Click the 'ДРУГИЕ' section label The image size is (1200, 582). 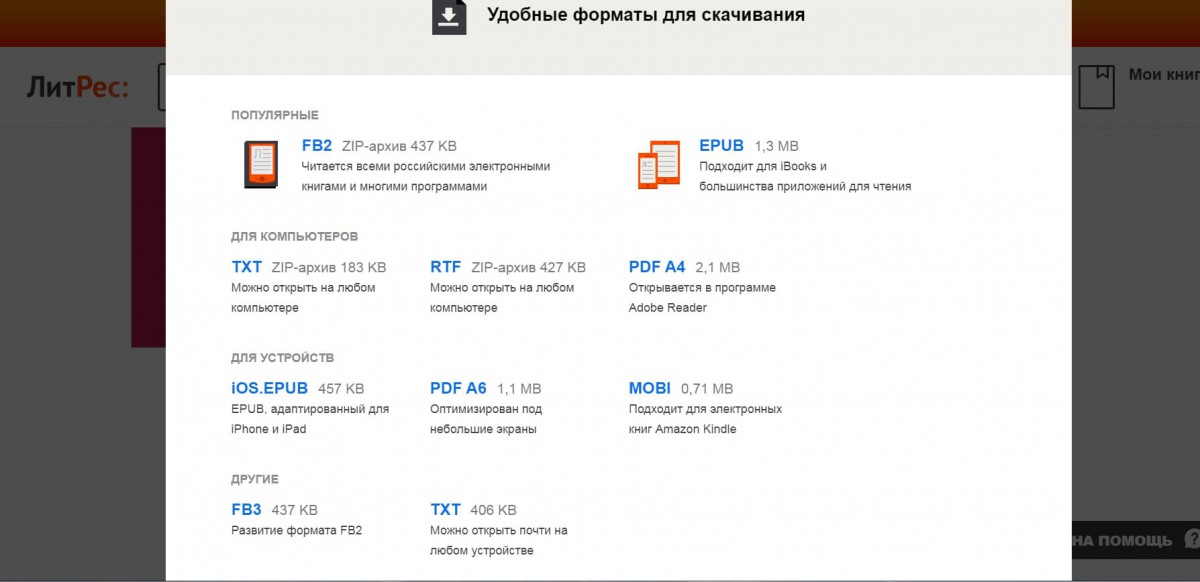click(x=255, y=479)
